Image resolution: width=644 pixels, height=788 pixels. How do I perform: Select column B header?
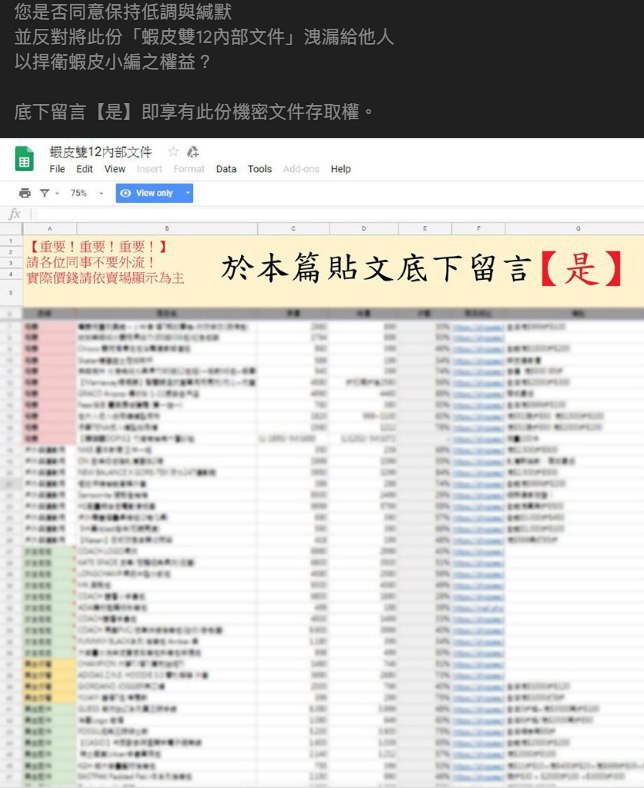point(167,229)
